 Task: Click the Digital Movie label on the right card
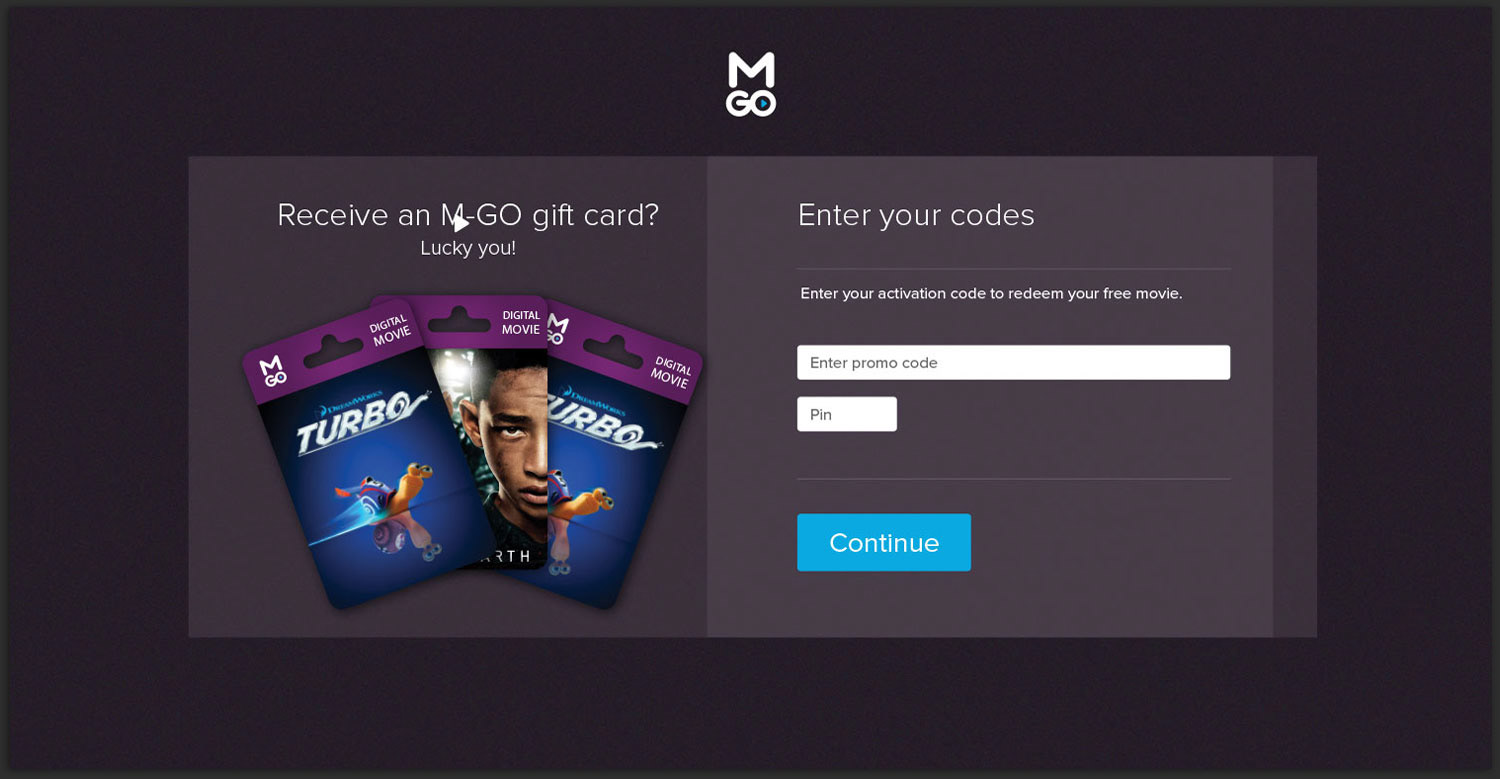tap(671, 372)
